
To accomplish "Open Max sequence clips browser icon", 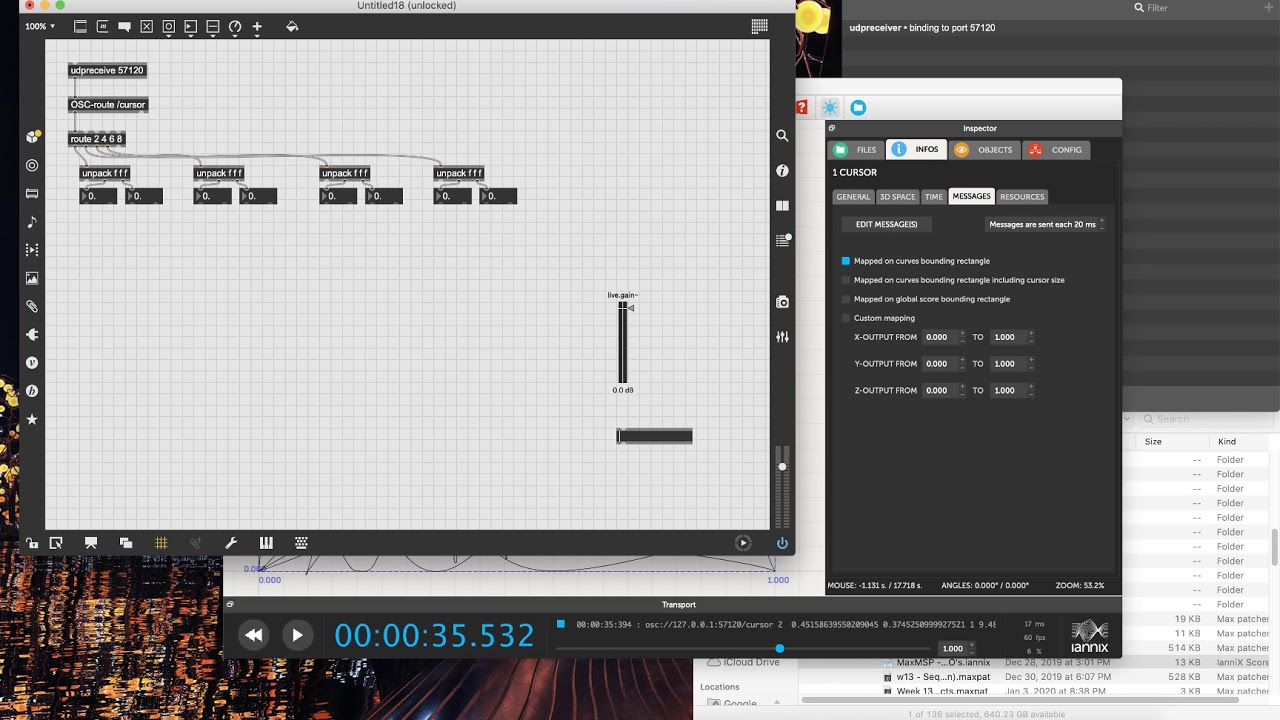I will coord(32,250).
